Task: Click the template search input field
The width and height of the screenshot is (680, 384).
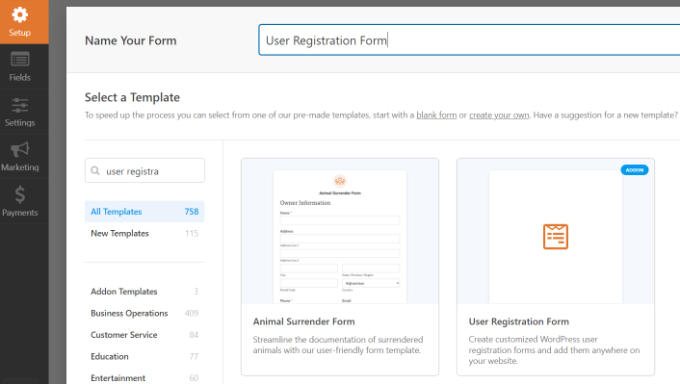Action: click(144, 171)
